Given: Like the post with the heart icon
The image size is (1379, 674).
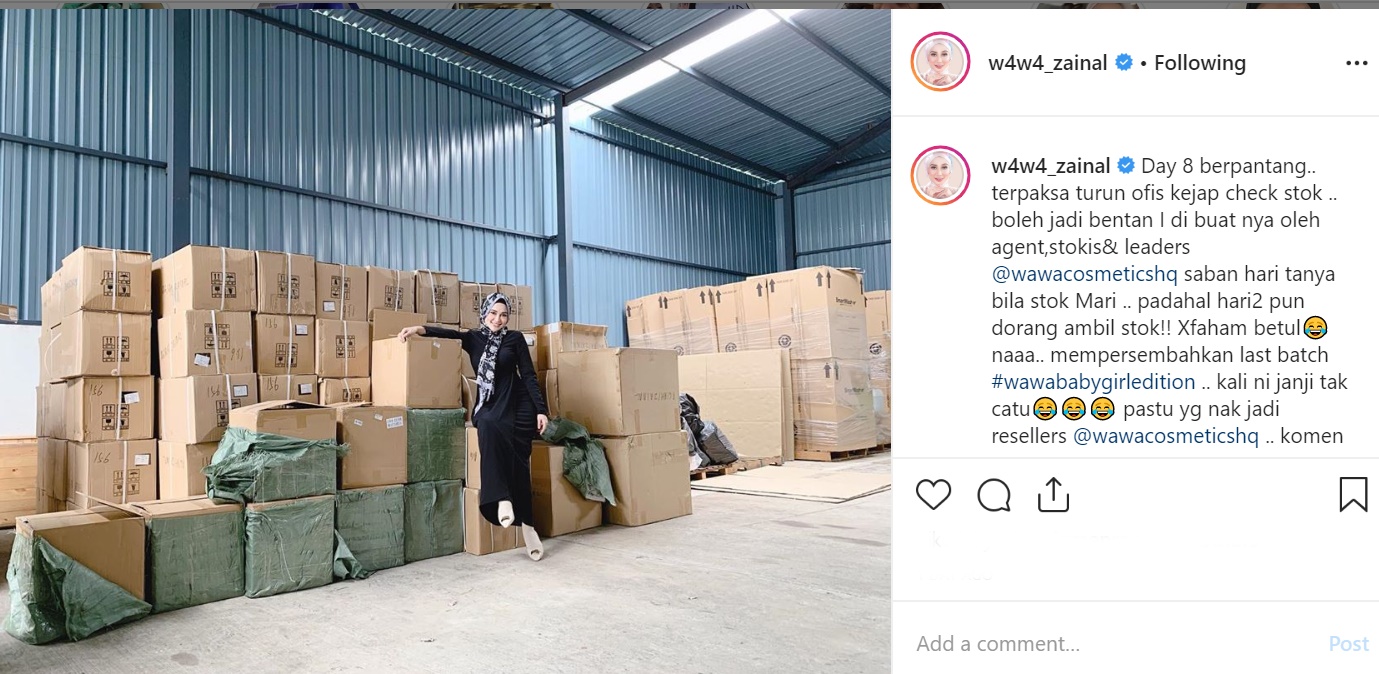Looking at the screenshot, I should [933, 494].
